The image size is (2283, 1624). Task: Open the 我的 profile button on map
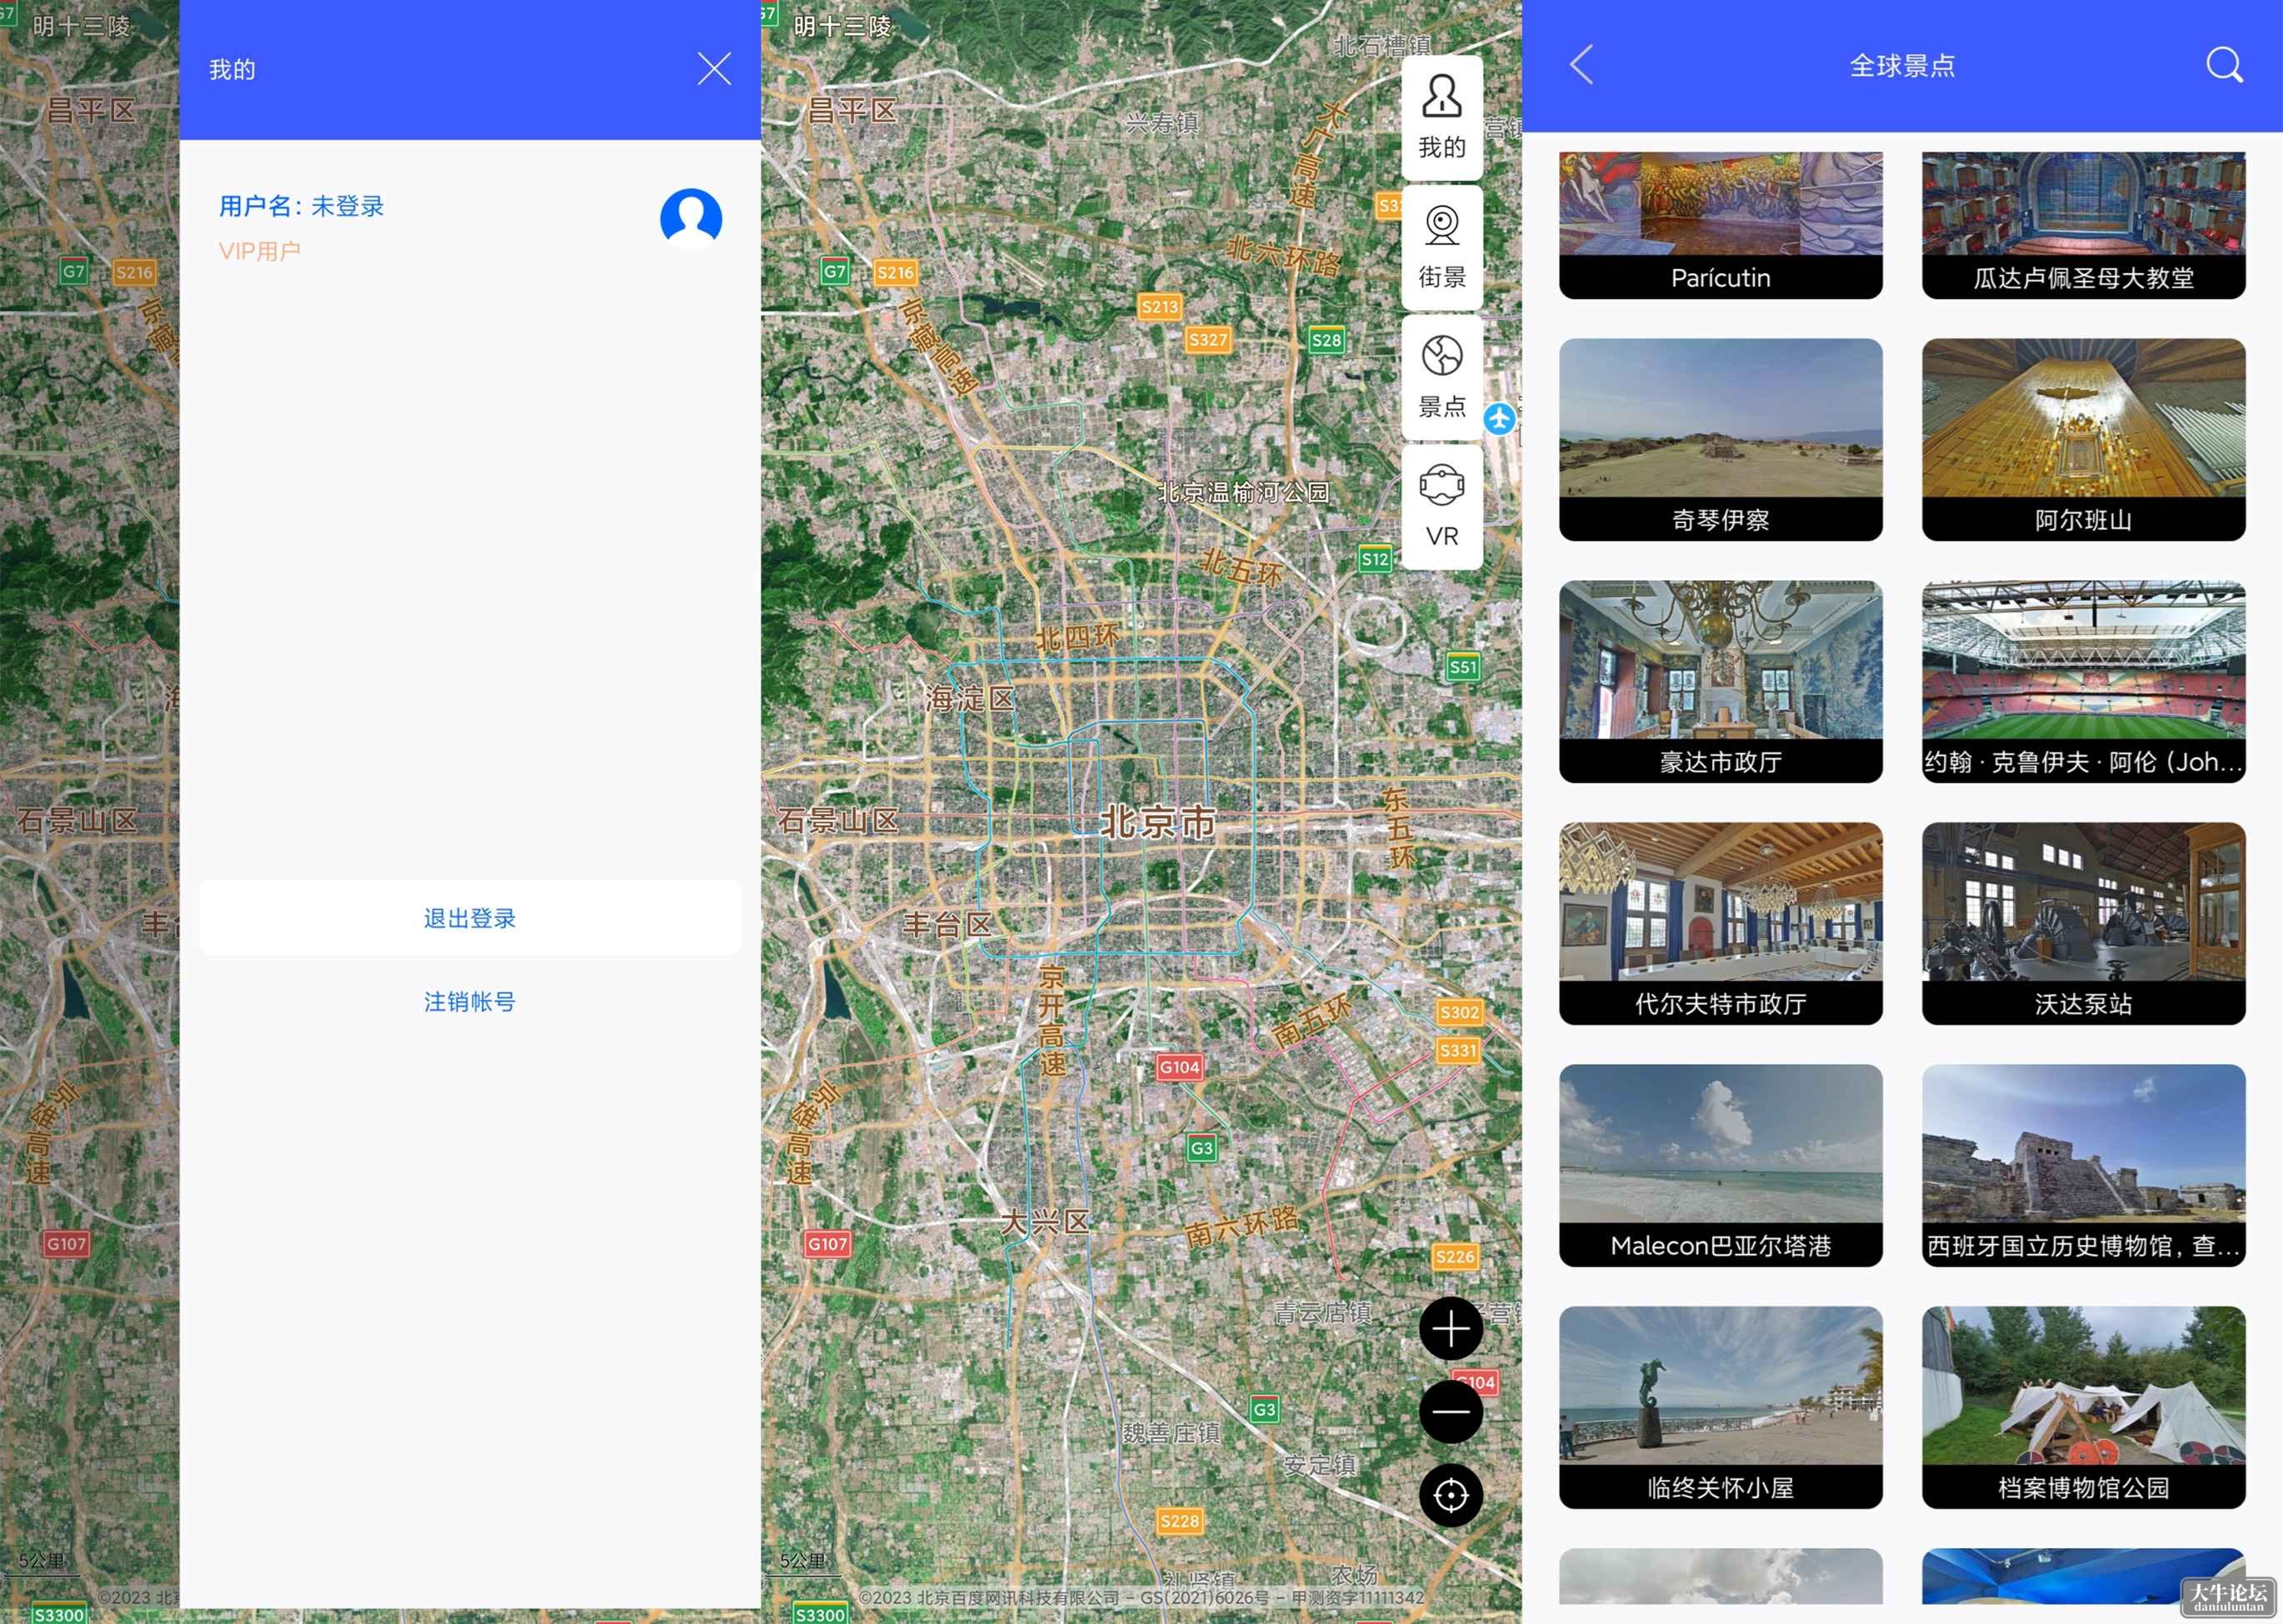[x=1442, y=118]
